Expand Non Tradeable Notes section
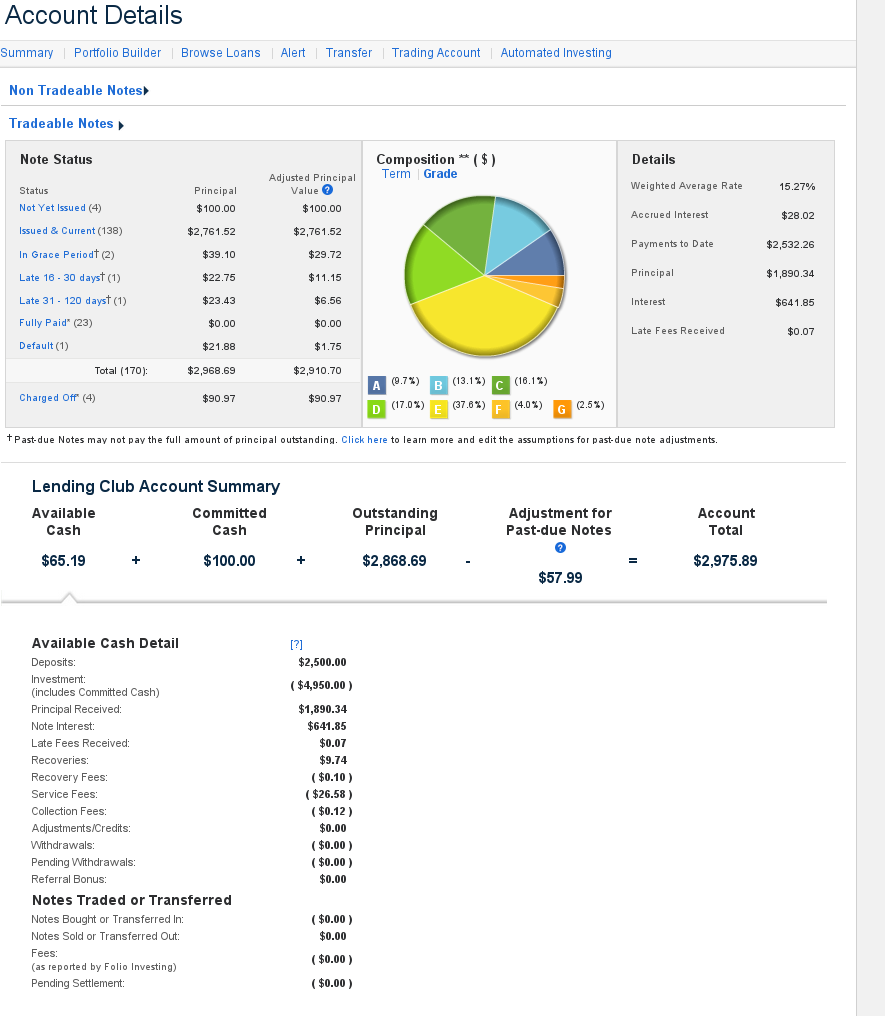Screen dimensions: 885x1016 pos(79,91)
